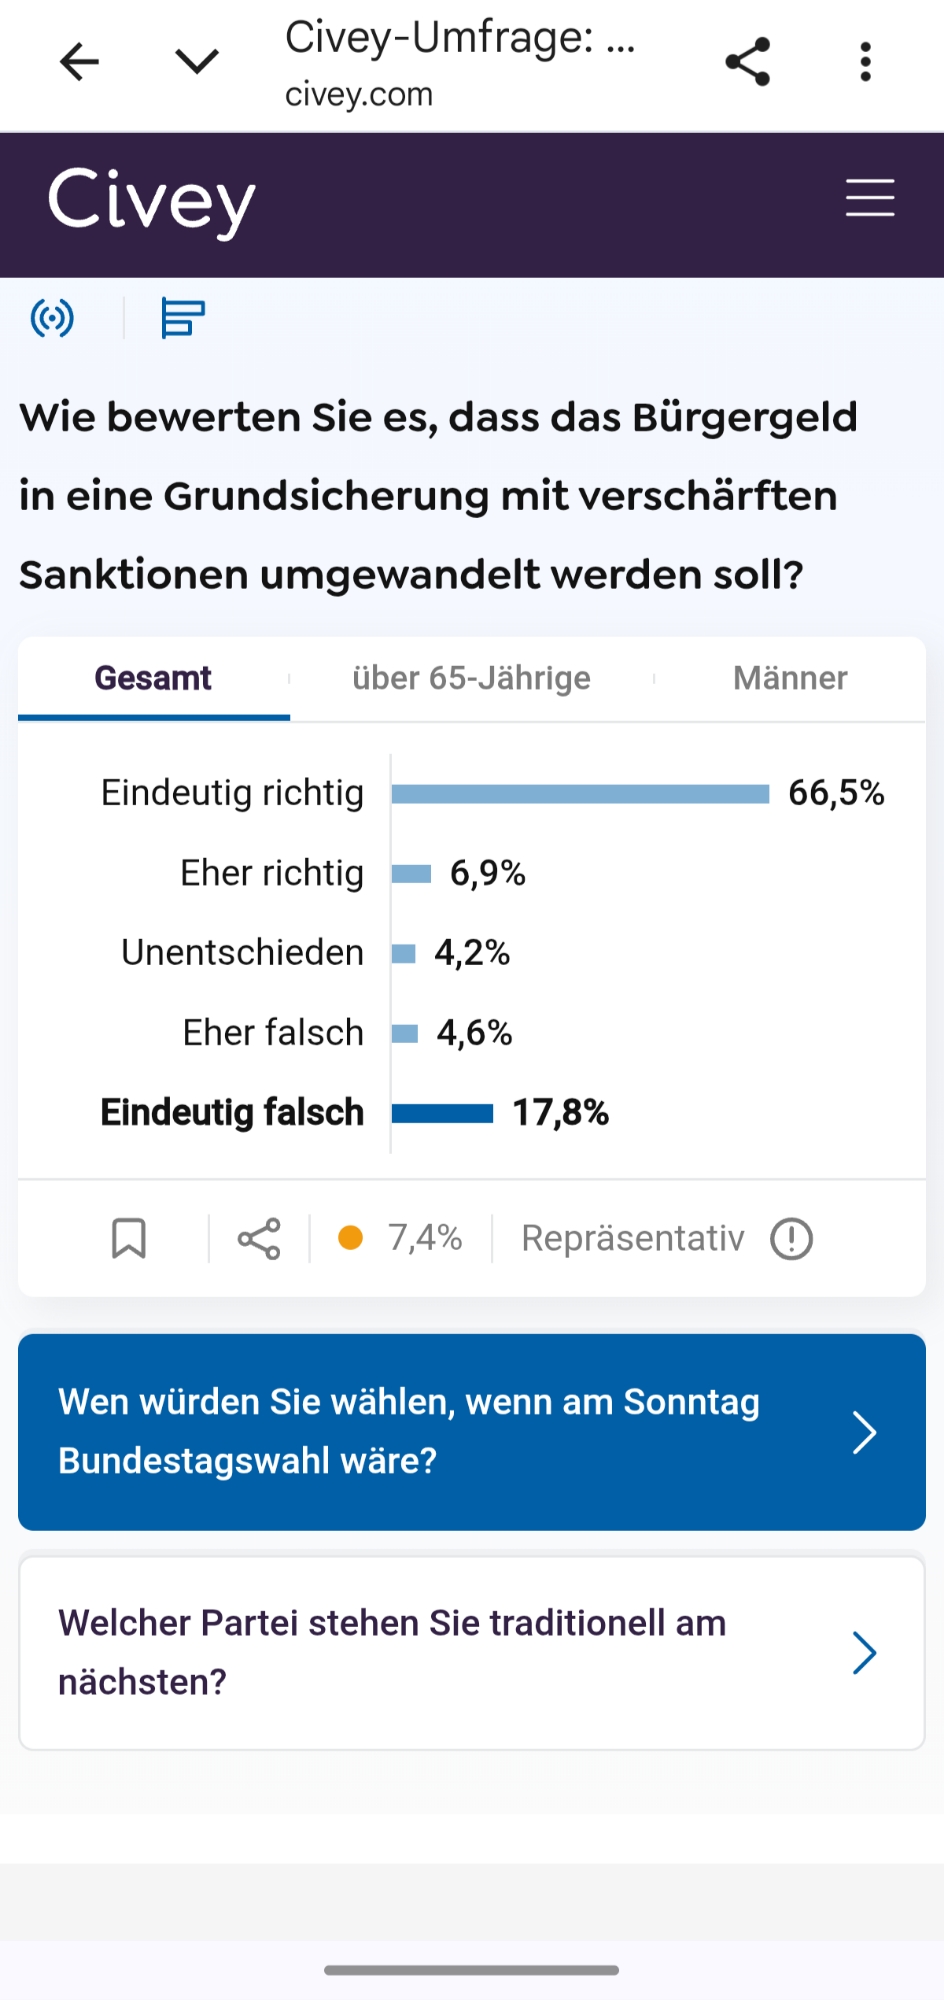This screenshot has width=944, height=2000.
Task: Share the survey results
Action: (259, 1239)
